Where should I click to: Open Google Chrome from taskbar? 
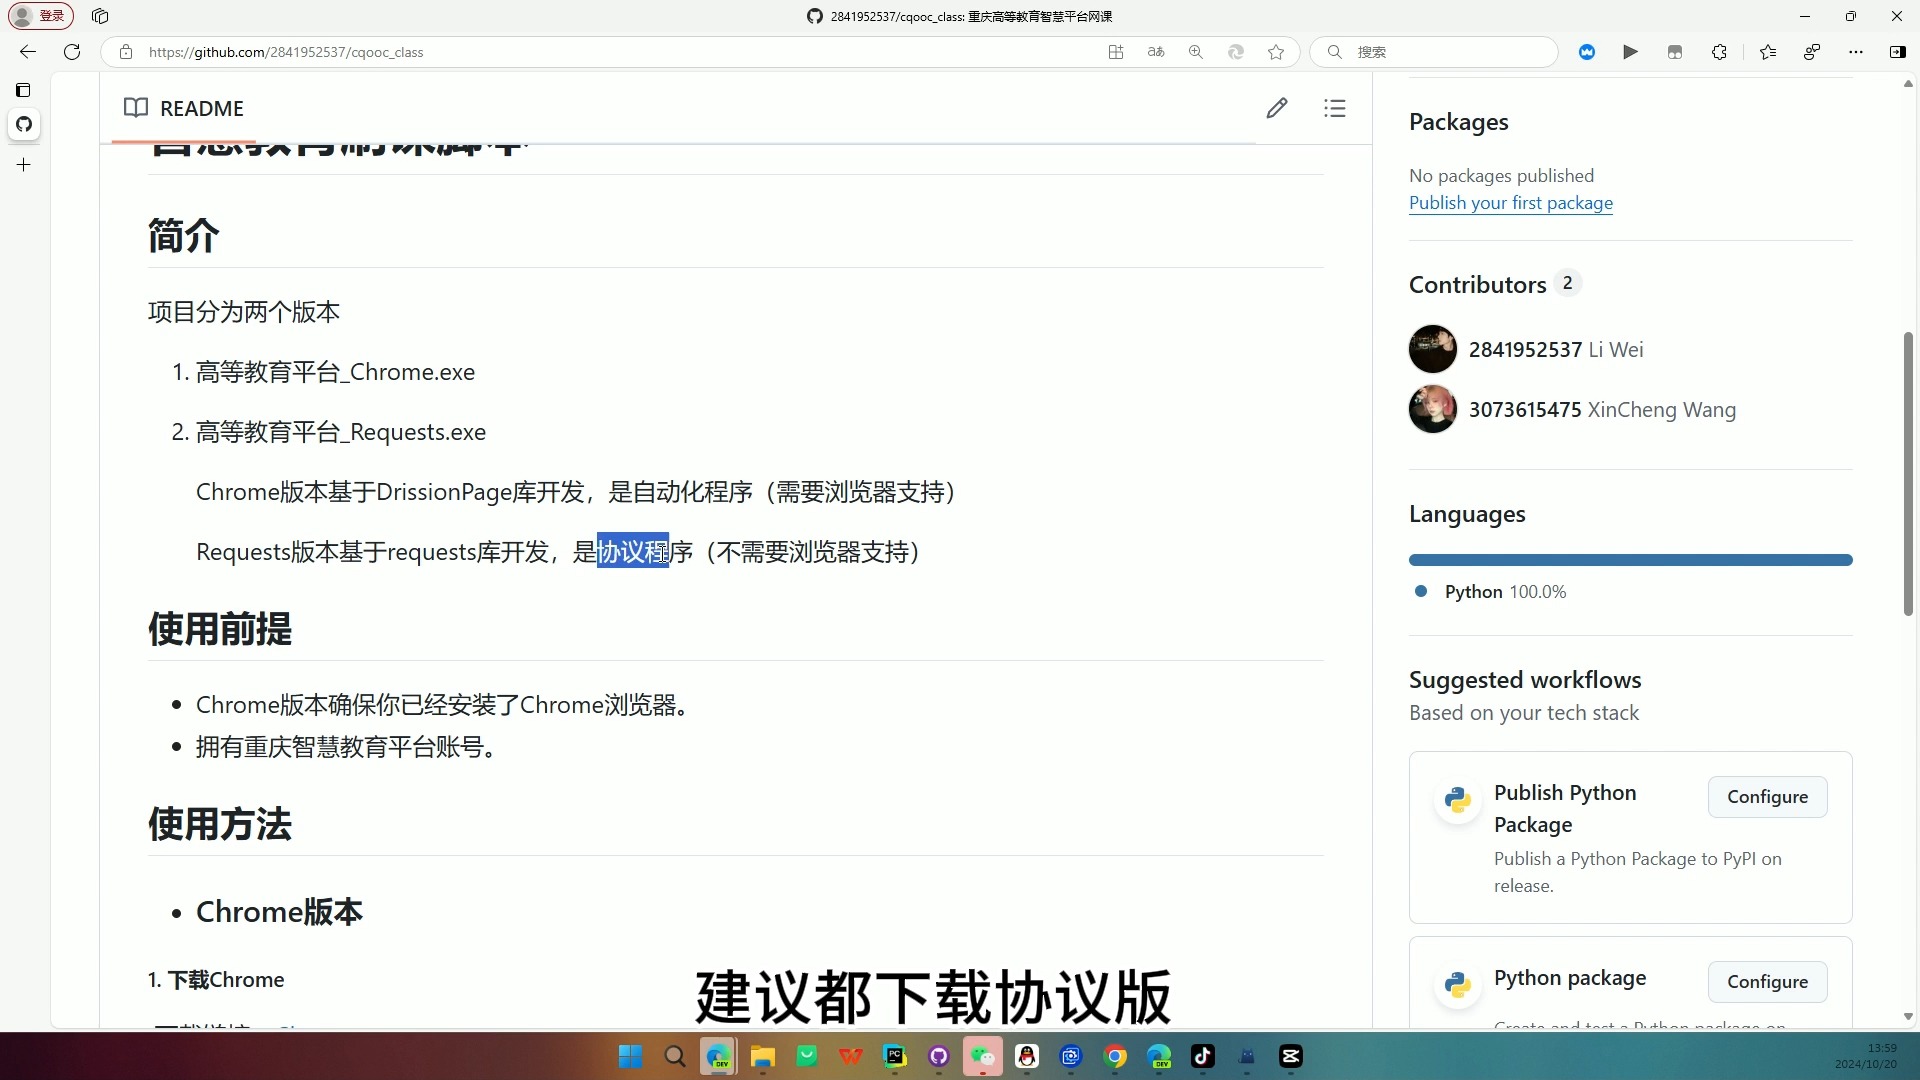[1115, 1057]
